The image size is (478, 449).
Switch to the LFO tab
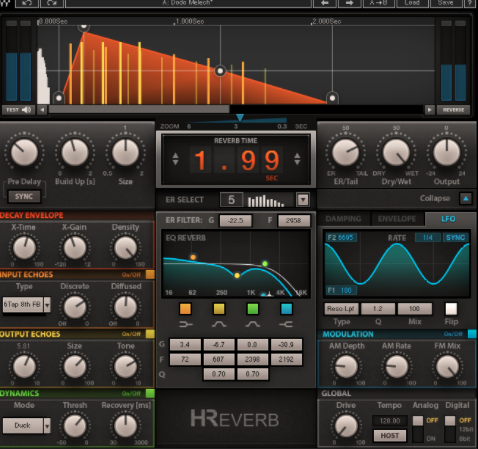tap(448, 219)
